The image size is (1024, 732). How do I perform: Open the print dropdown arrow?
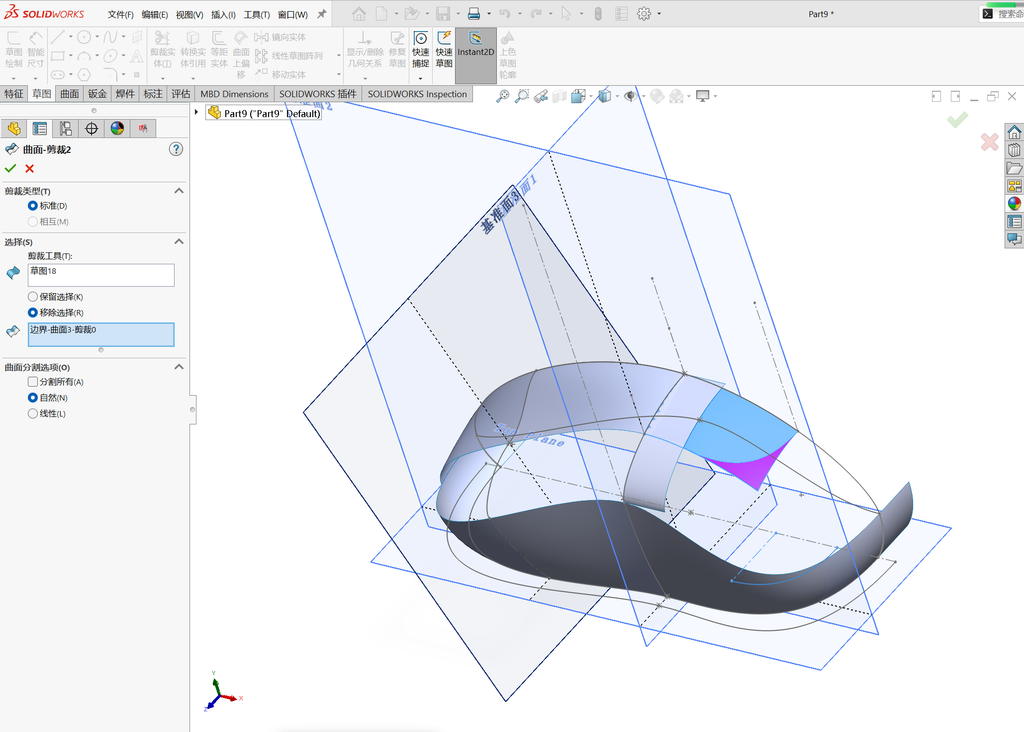(x=488, y=14)
